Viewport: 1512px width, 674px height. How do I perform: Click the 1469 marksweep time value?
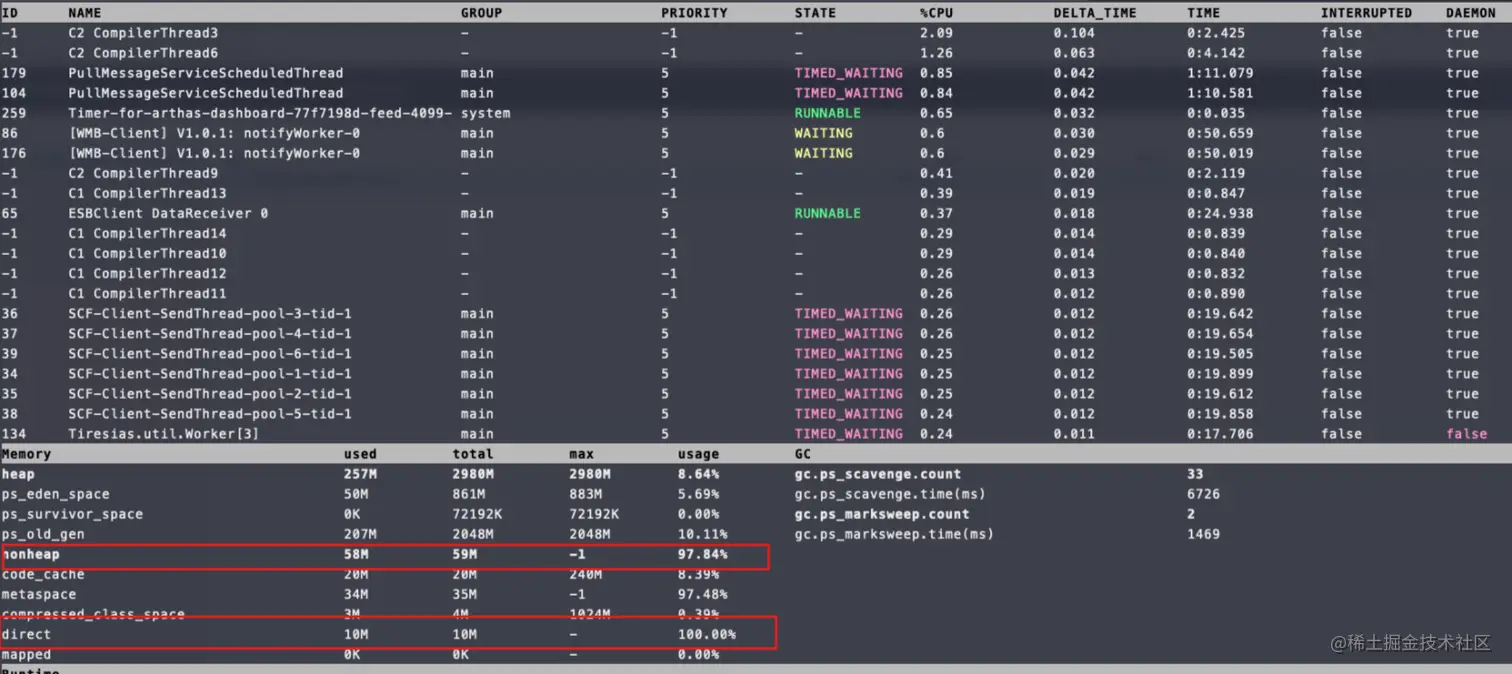tap(1203, 534)
